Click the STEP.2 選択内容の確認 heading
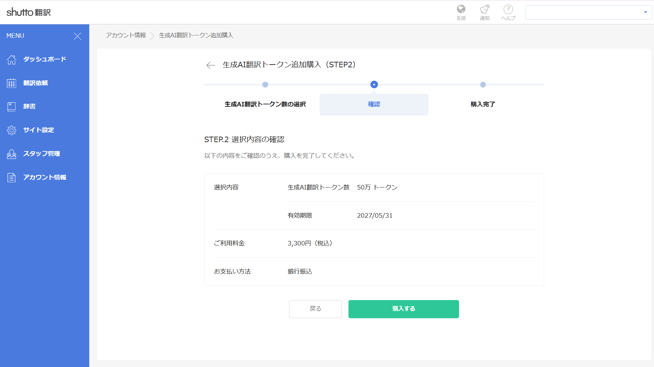Screen dimensions: 654x367 (x=244, y=139)
